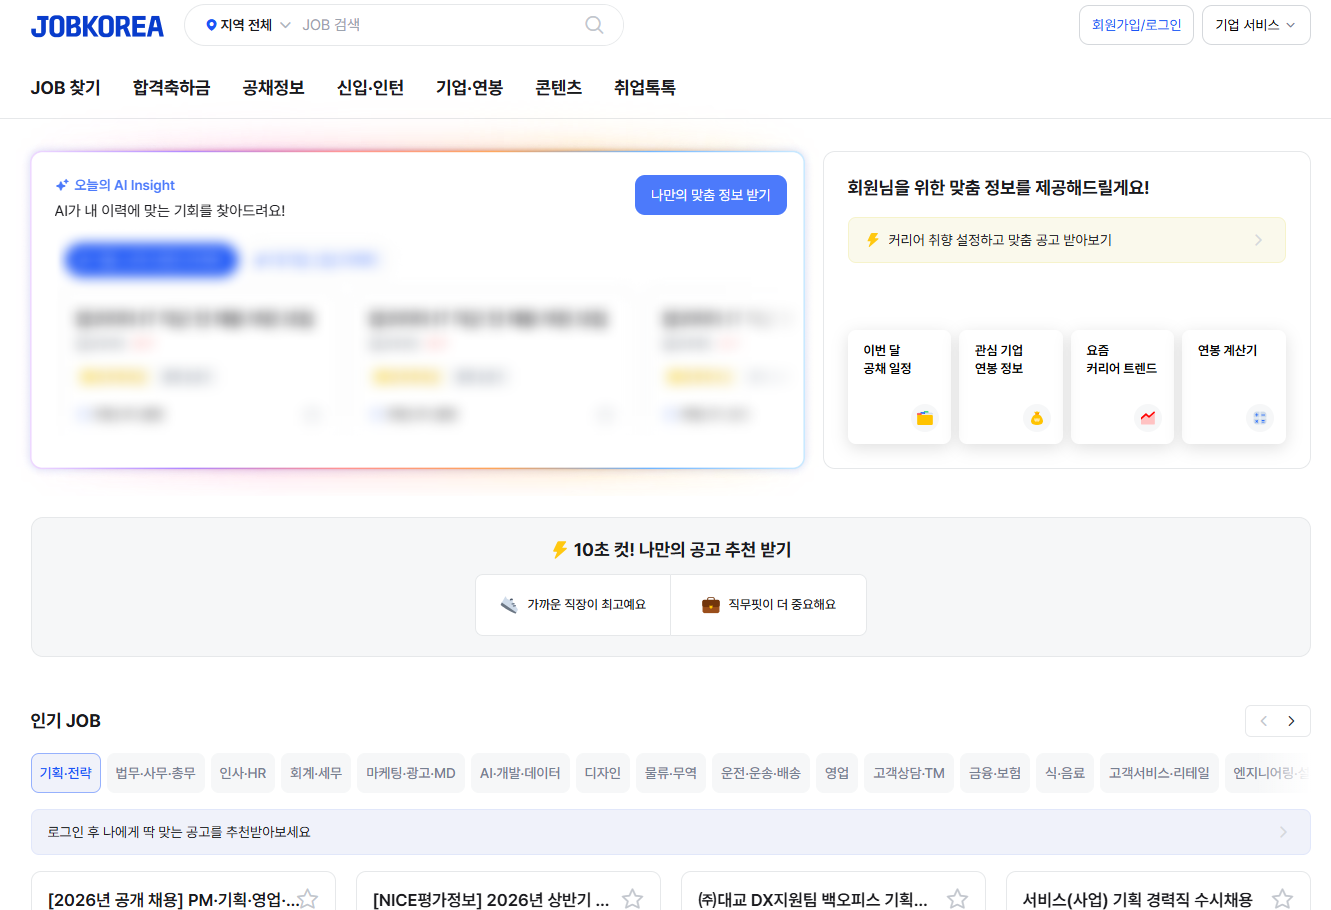Bookmark star for [NICE평가정보] 2026년 상반기 posting
Screen dimensions: 1331x910
pos(632,899)
